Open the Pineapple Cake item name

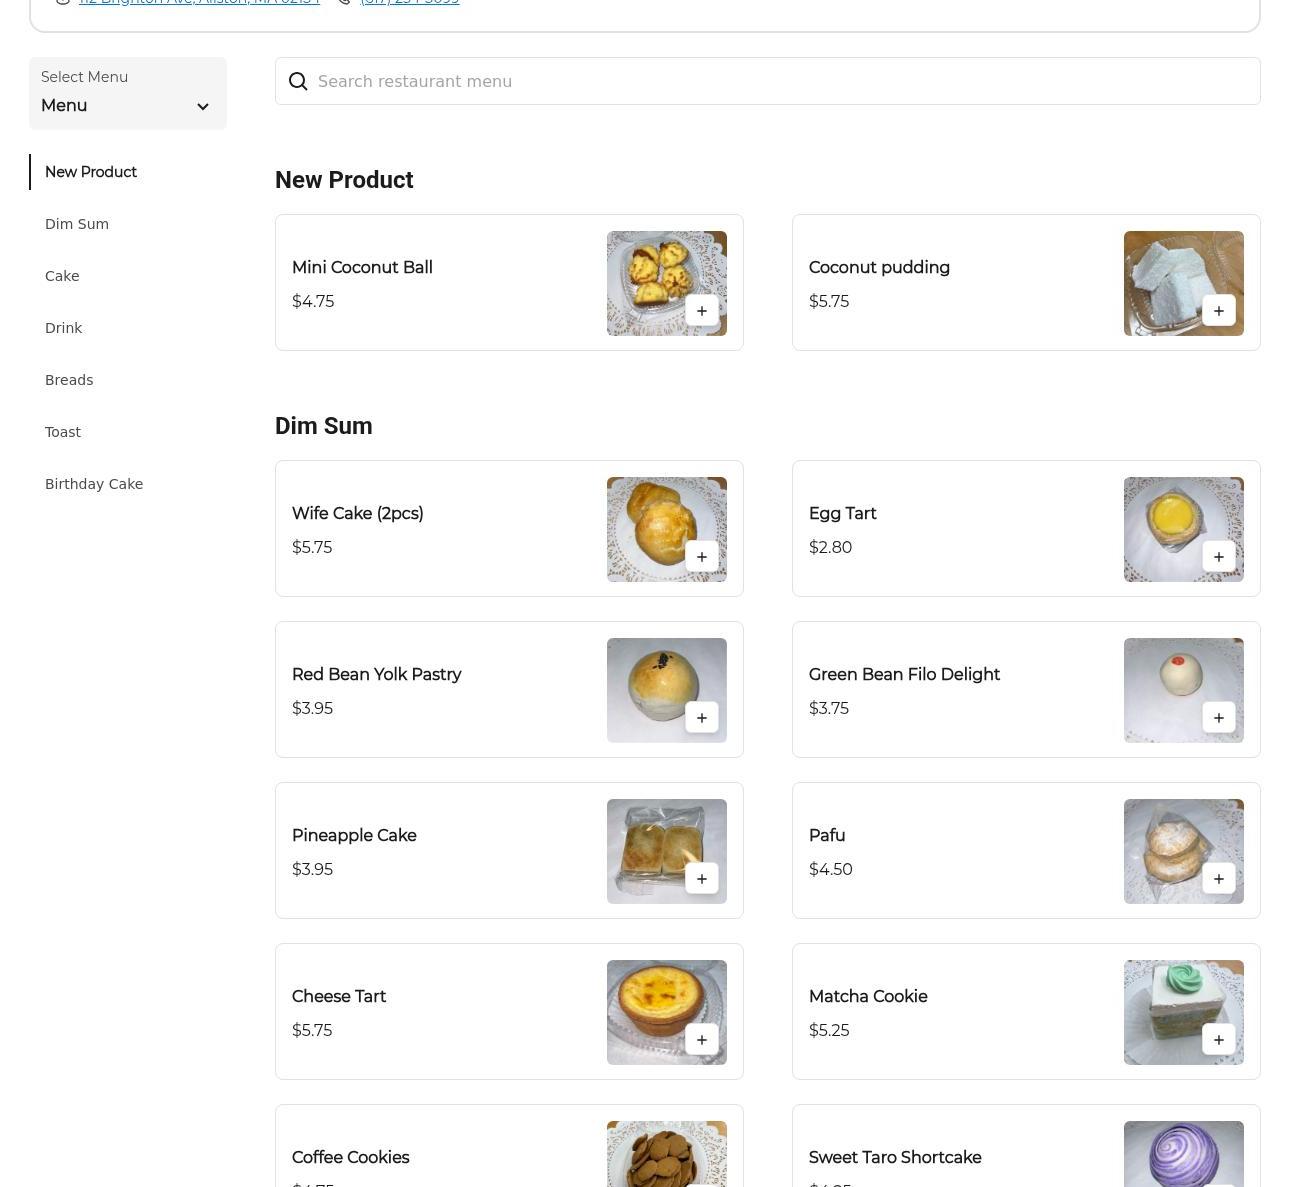(x=354, y=836)
